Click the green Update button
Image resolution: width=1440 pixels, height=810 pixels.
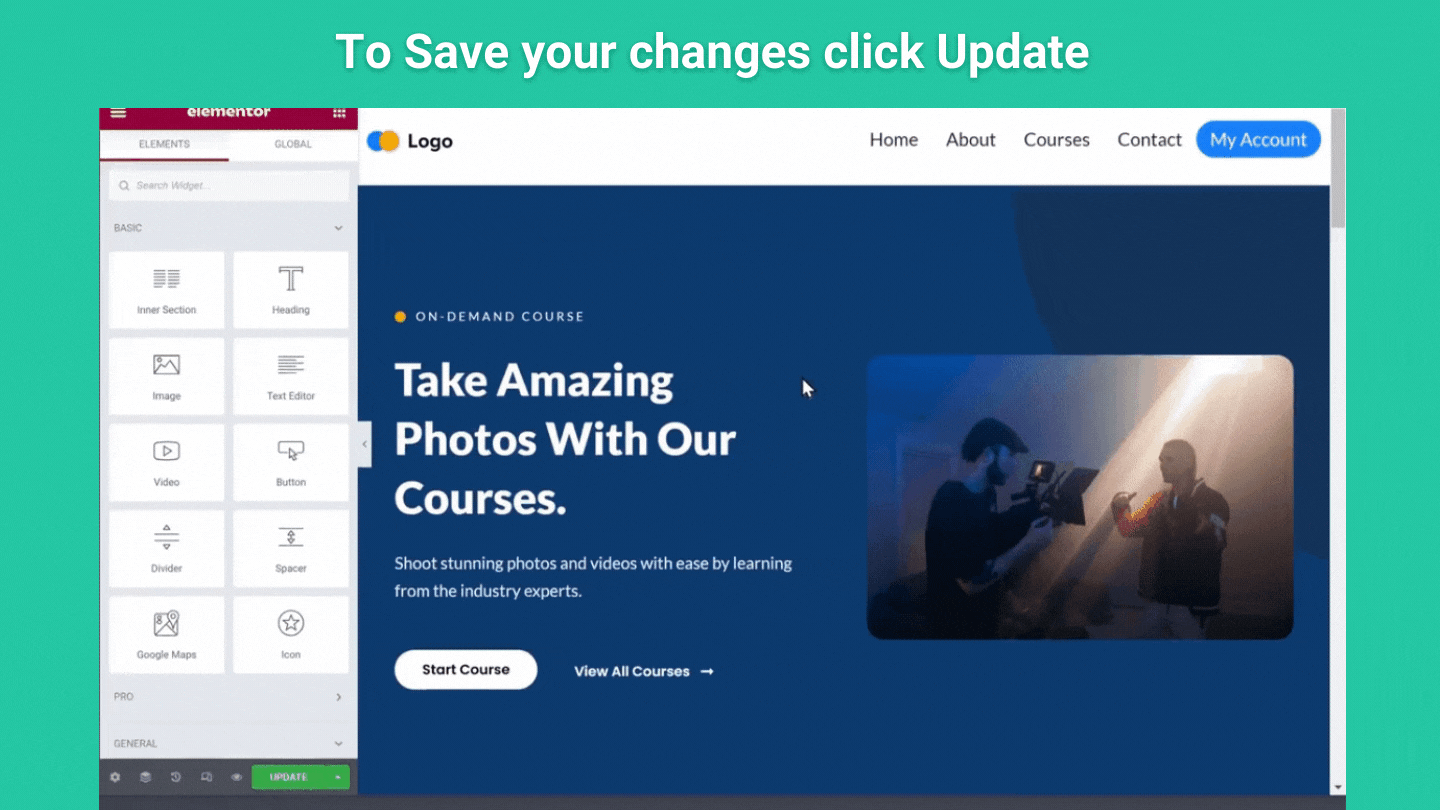click(289, 777)
